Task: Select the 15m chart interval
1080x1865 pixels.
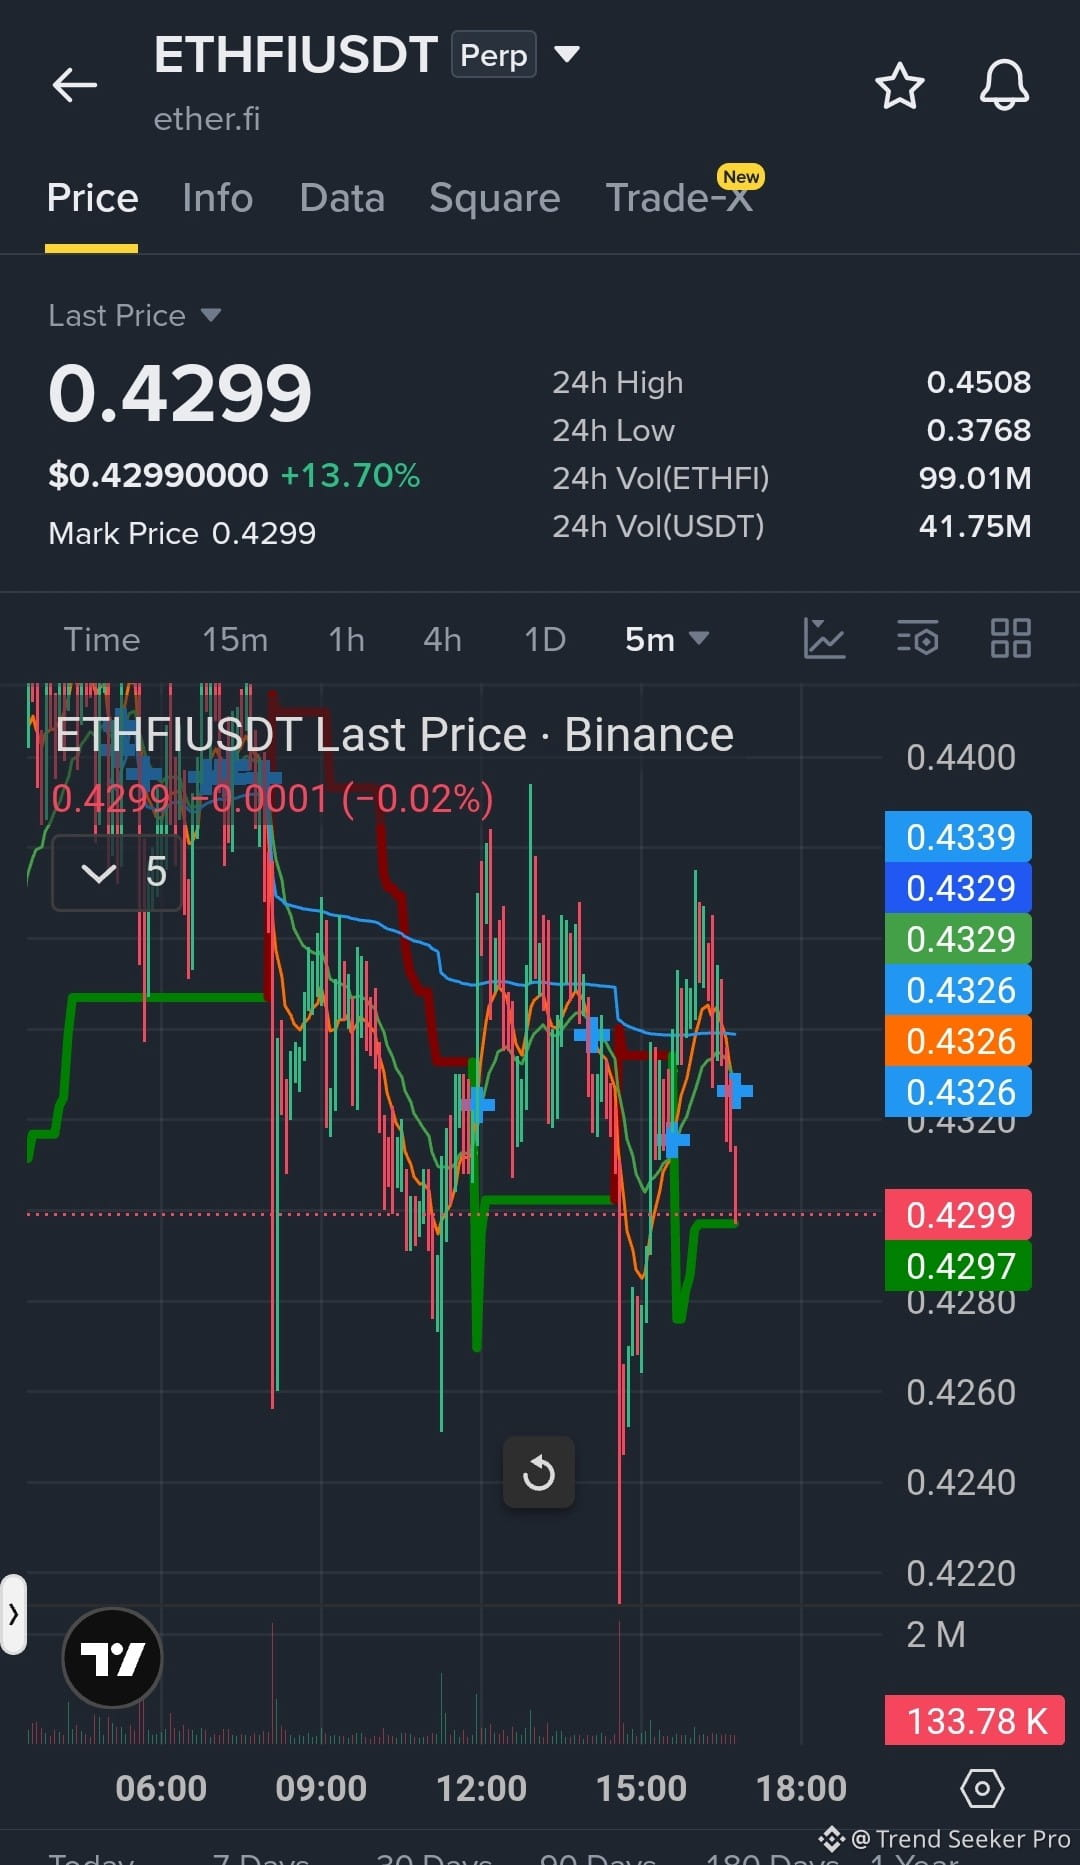Action: (235, 639)
